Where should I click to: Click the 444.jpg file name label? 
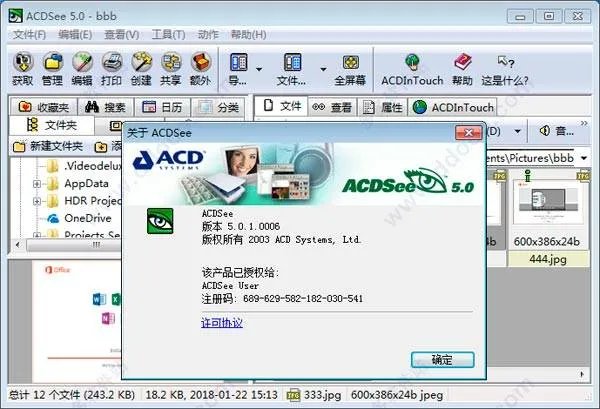[548, 259]
